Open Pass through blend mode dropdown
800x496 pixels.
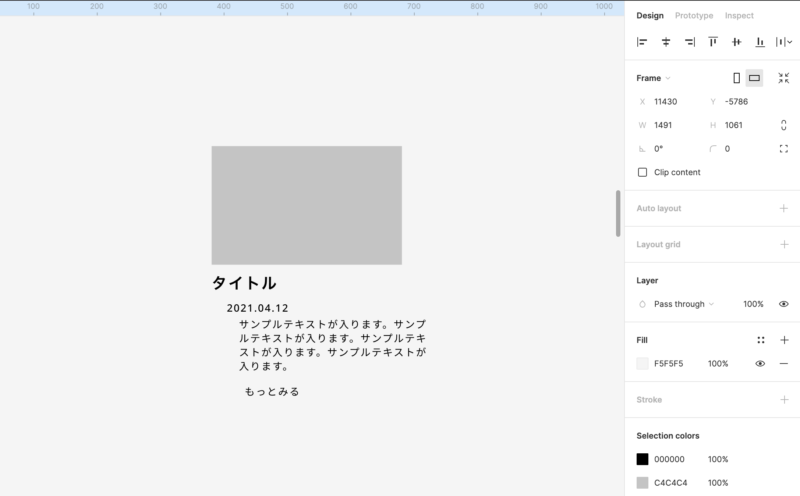click(684, 304)
